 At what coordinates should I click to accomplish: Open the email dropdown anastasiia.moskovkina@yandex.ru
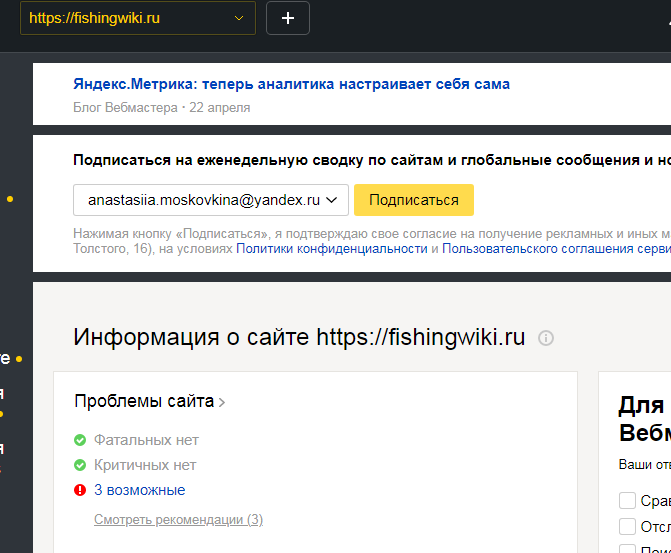[x=211, y=200]
